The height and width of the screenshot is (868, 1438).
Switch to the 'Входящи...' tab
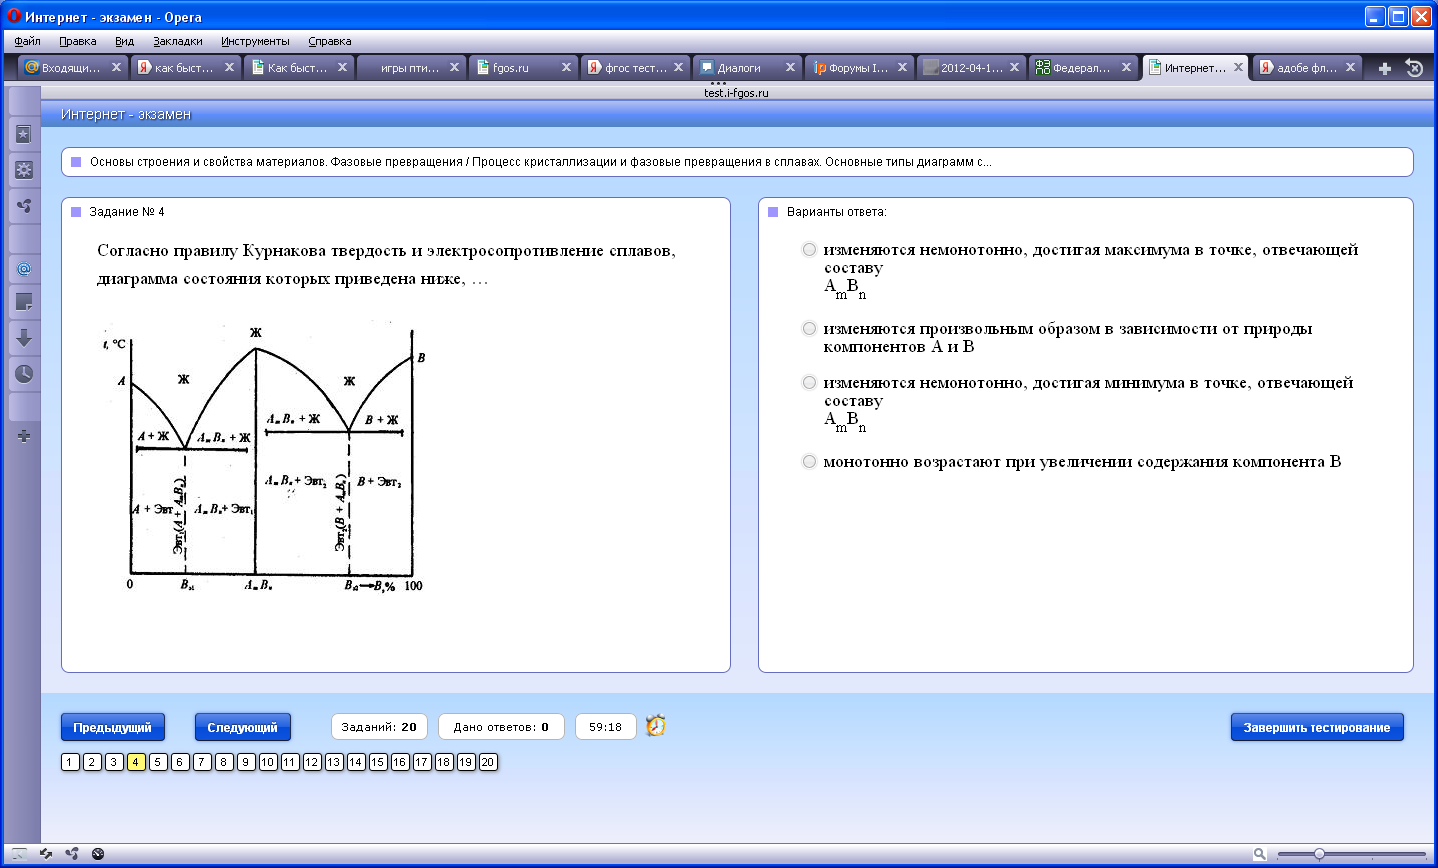pyautogui.click(x=72, y=67)
